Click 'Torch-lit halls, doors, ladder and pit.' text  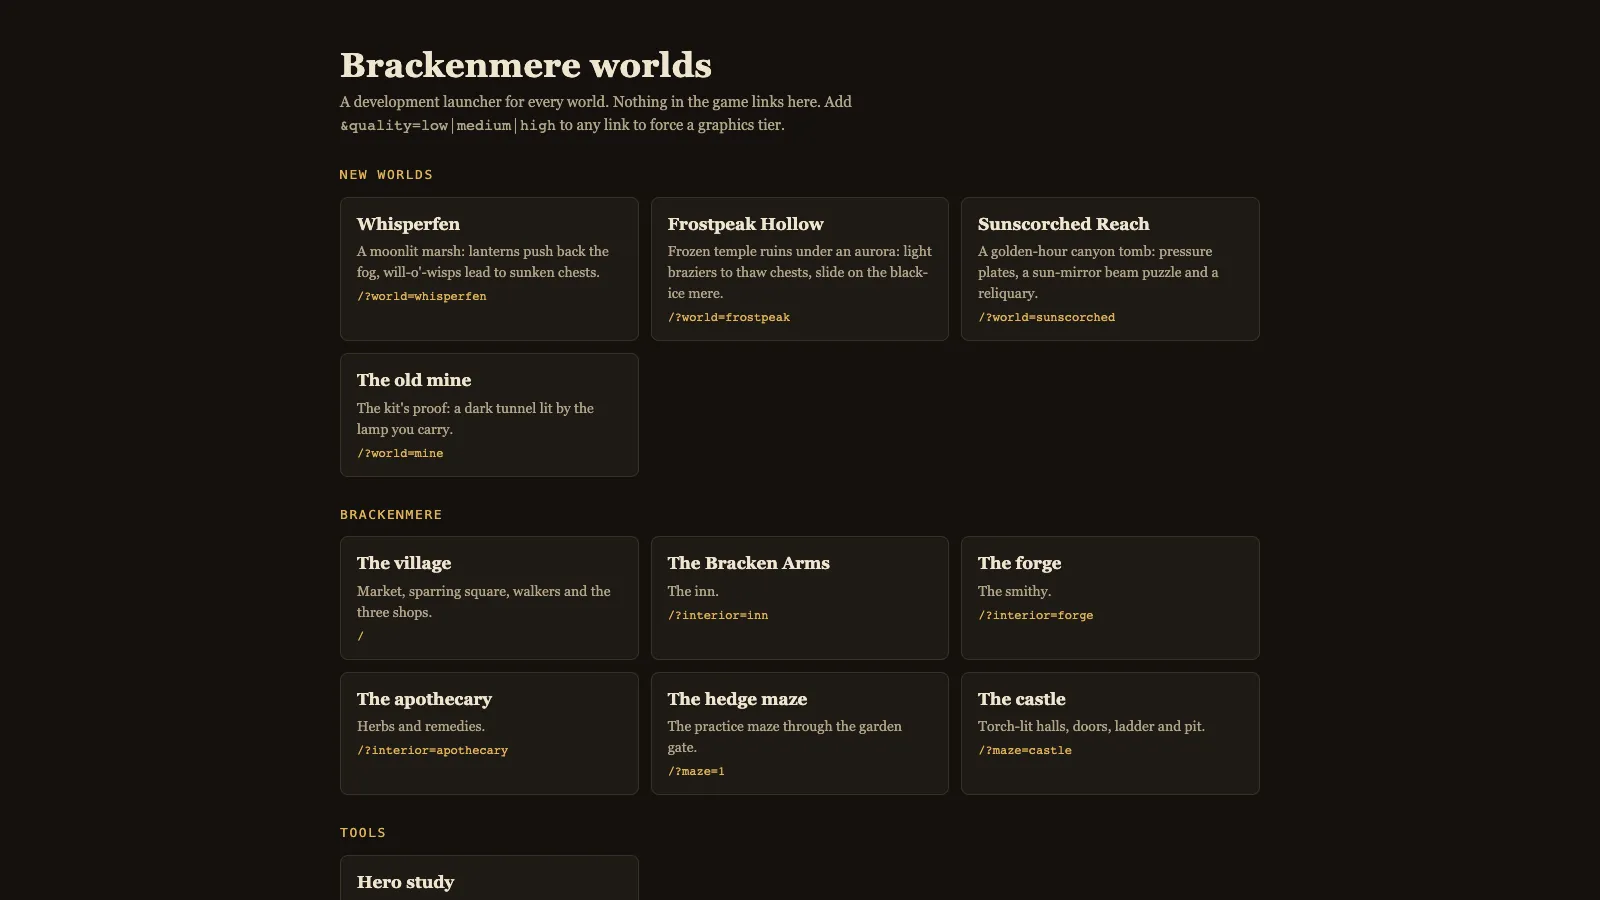1091,727
